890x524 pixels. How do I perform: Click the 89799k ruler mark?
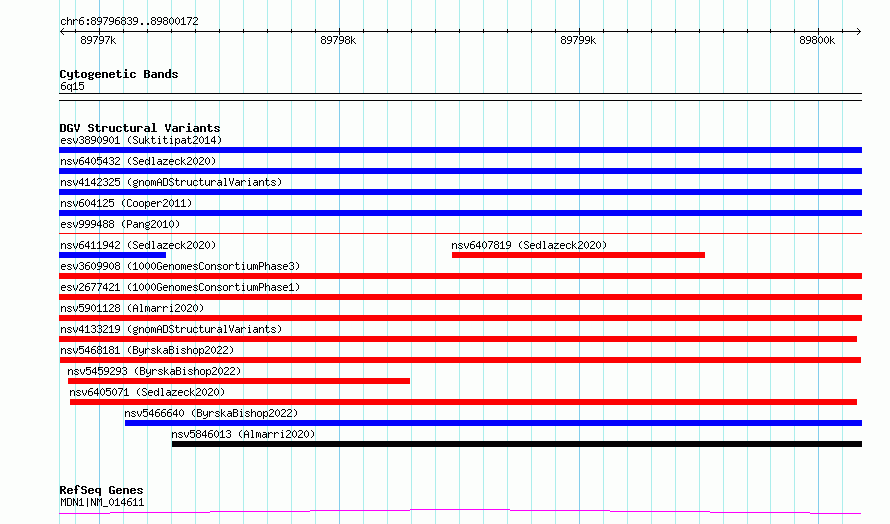coord(578,40)
